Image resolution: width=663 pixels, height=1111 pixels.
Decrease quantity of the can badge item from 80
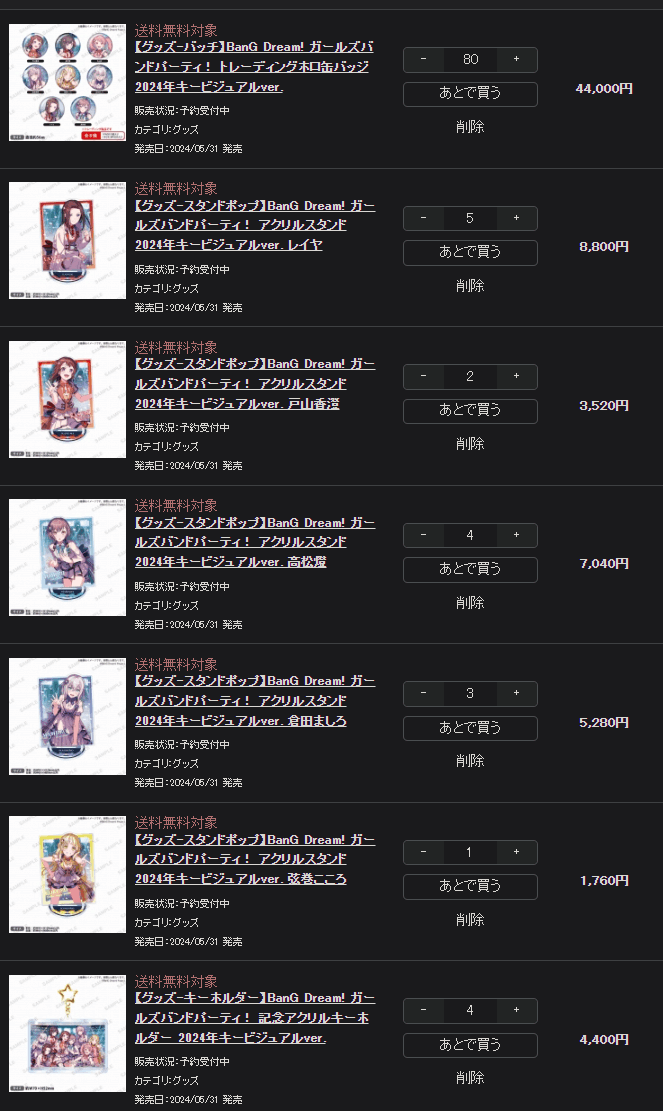click(424, 60)
